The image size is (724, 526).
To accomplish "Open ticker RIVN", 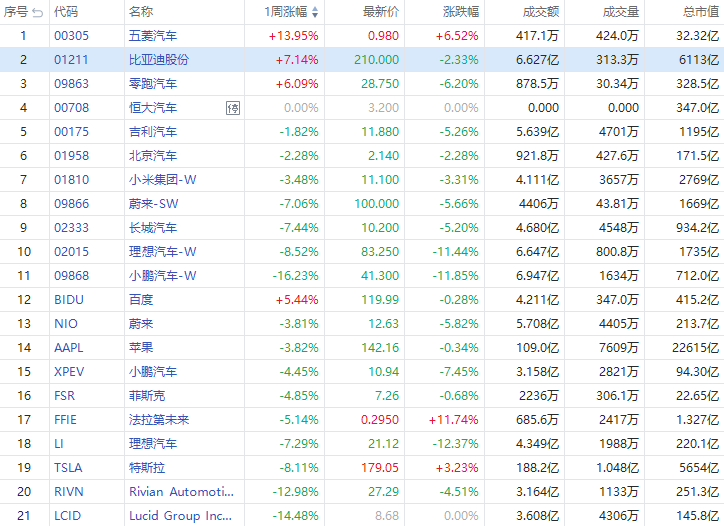I will [x=69, y=492].
